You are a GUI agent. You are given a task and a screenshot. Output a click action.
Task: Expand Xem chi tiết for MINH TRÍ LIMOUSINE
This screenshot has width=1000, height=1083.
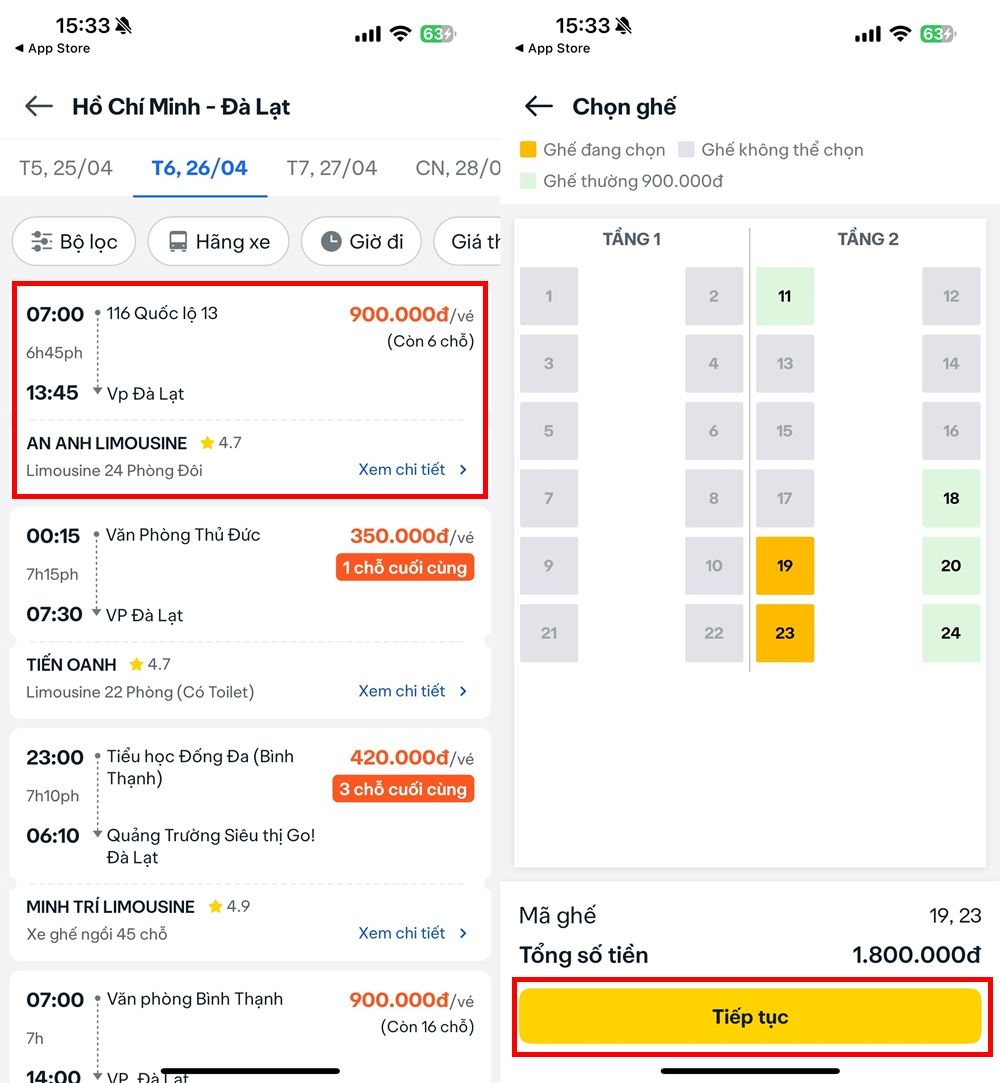point(412,933)
